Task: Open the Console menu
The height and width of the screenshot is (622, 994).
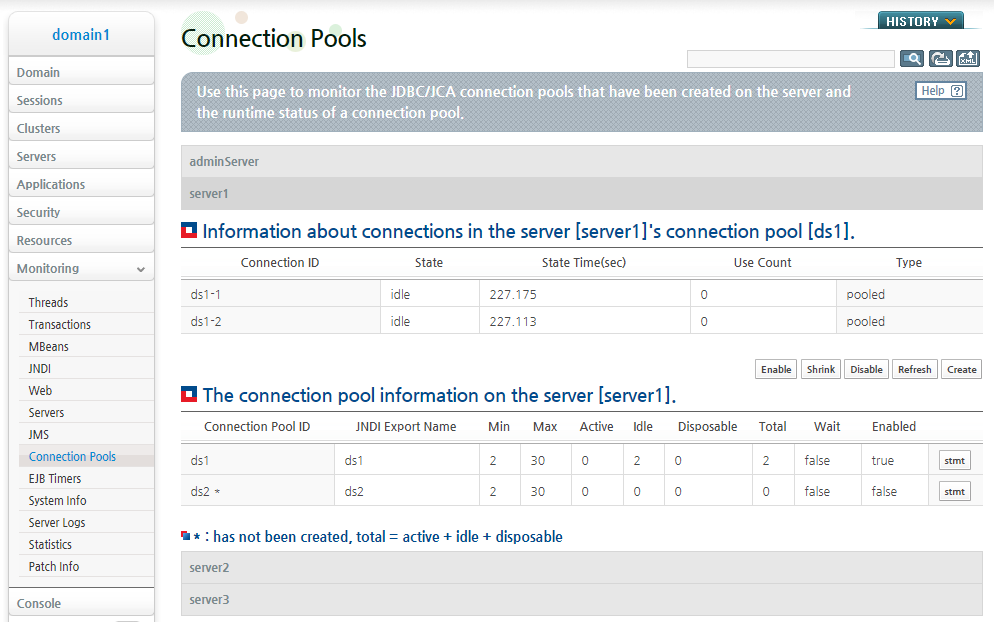Action: pyautogui.click(x=82, y=603)
